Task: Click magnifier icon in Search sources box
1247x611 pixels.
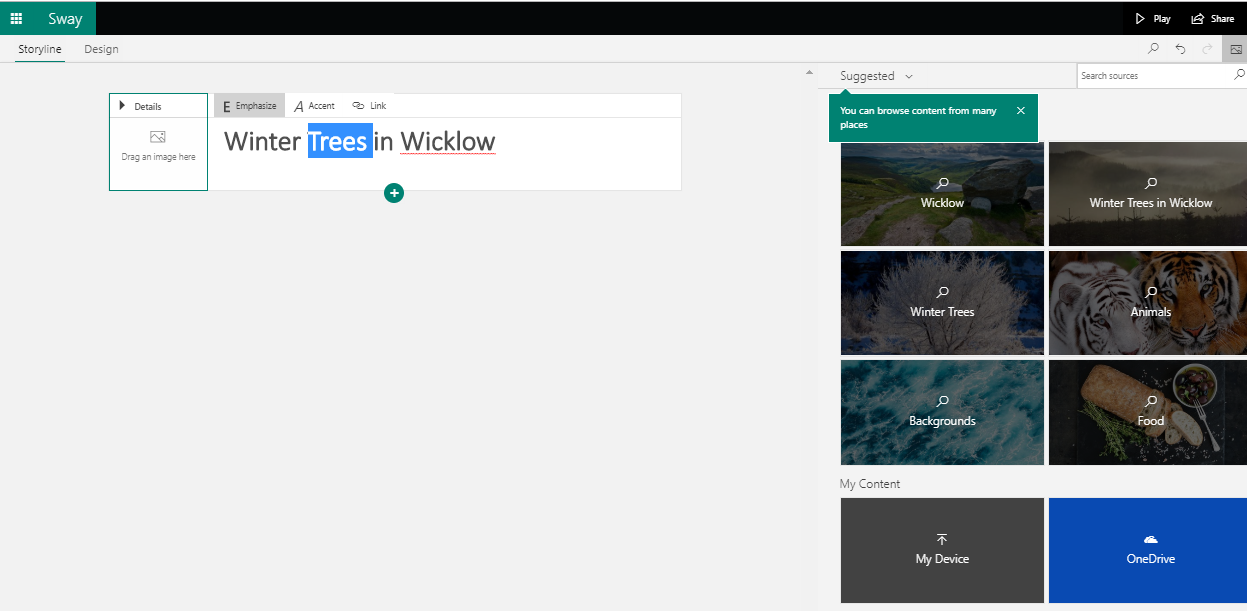Action: [1240, 75]
